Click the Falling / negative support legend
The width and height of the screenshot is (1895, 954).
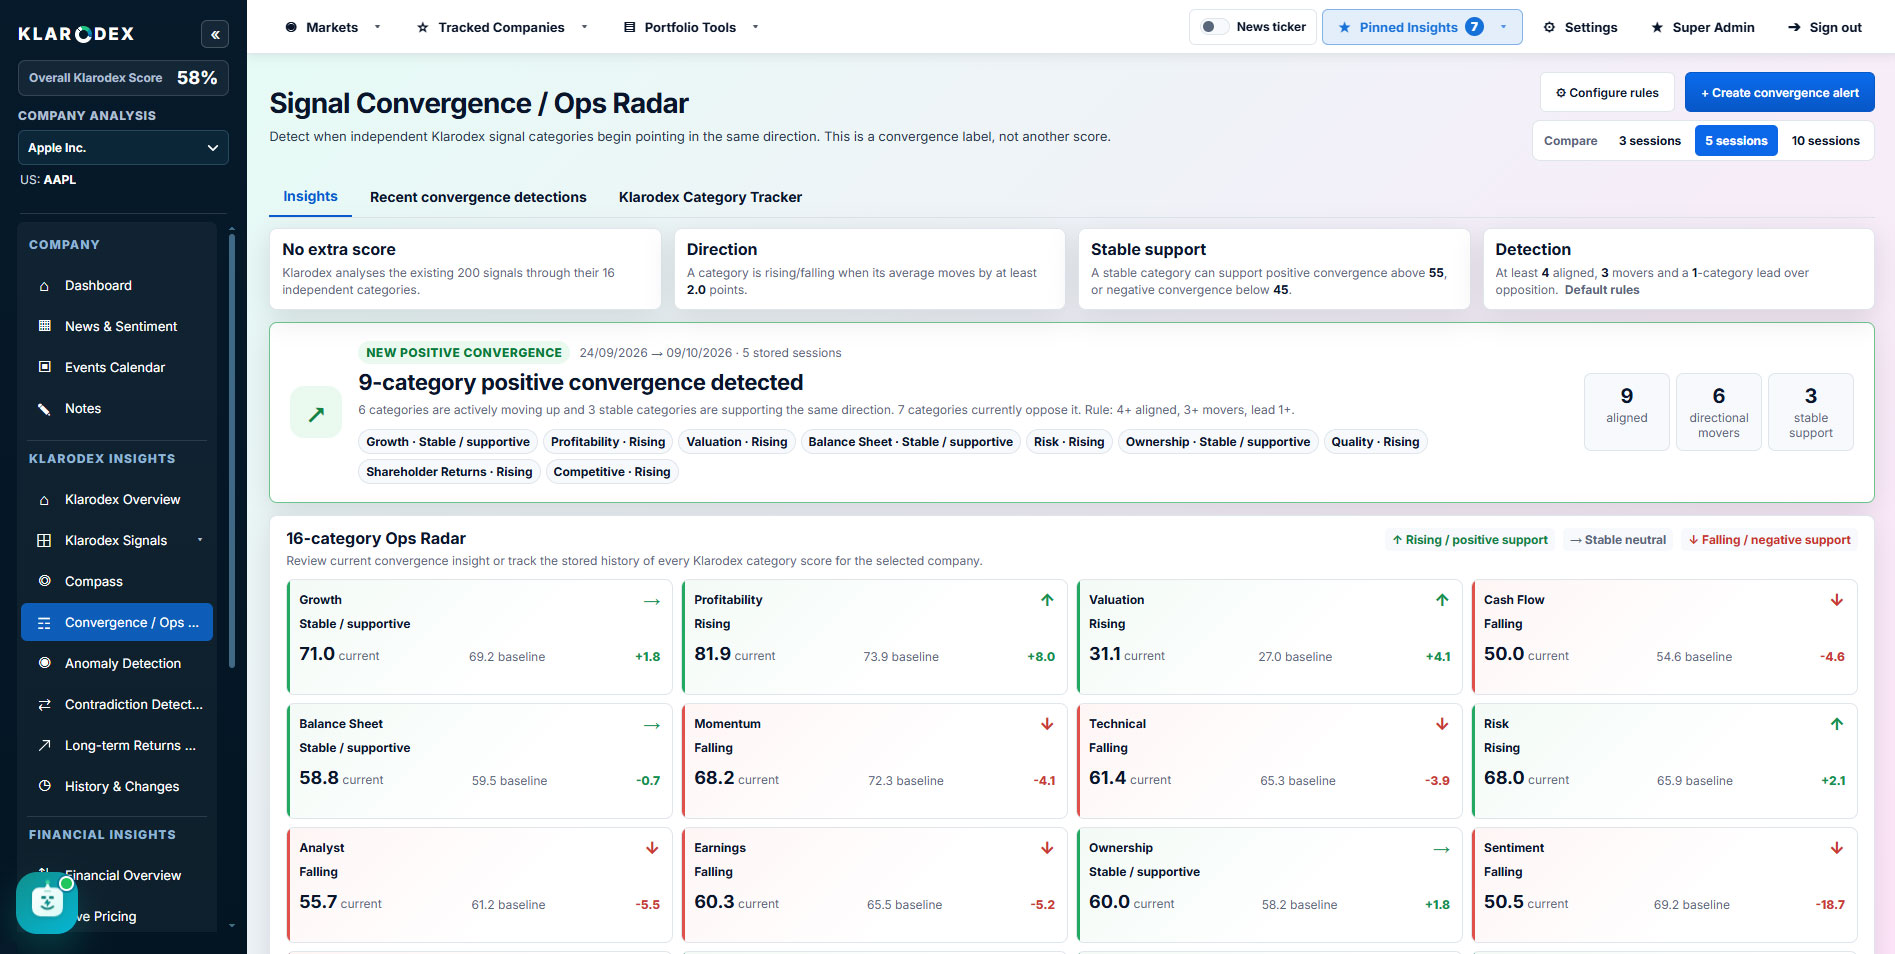[x=1769, y=540]
